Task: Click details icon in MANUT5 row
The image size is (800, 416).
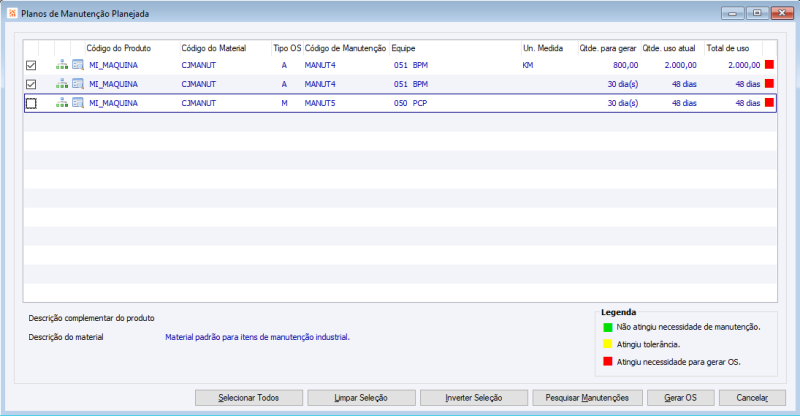Action: 78,103
